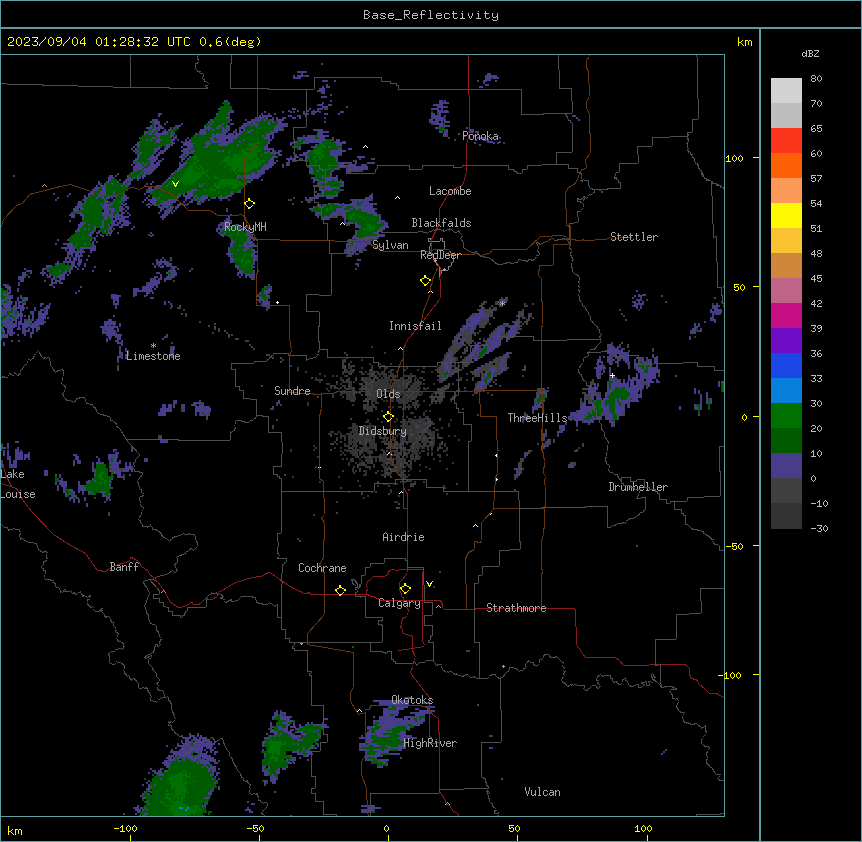Click the Blackfalds city label
This screenshot has width=862, height=842.
(441, 223)
